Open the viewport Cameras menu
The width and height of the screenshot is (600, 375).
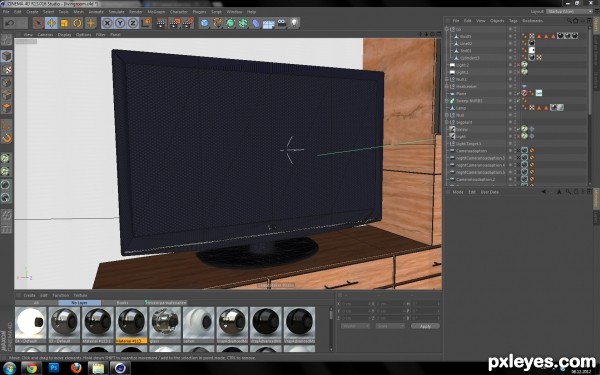click(x=45, y=34)
